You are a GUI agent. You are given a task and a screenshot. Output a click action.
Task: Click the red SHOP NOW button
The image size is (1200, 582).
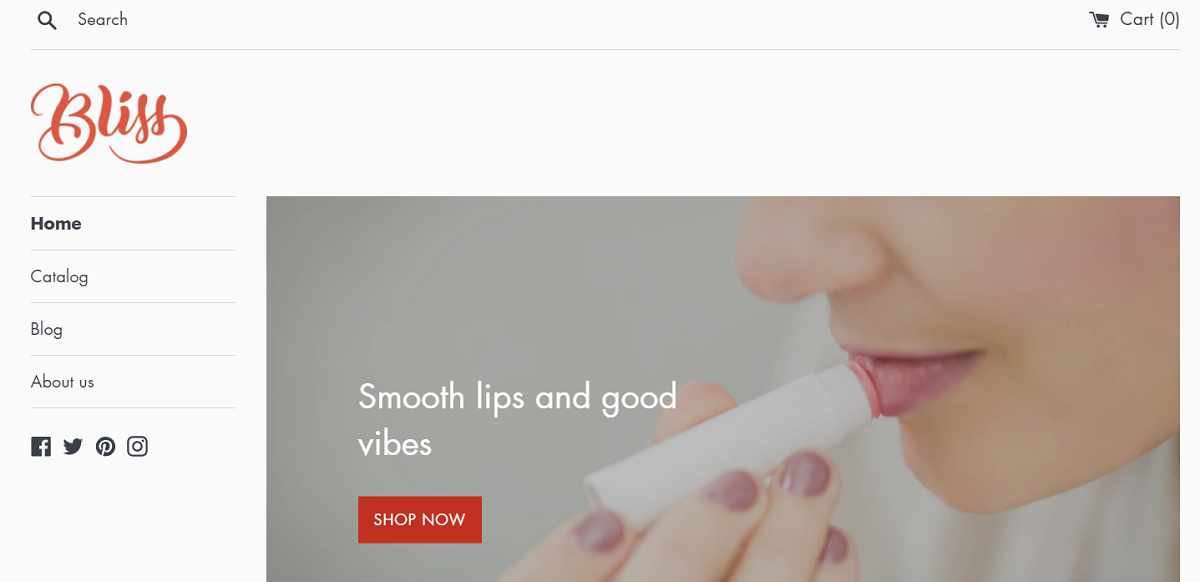pos(420,520)
